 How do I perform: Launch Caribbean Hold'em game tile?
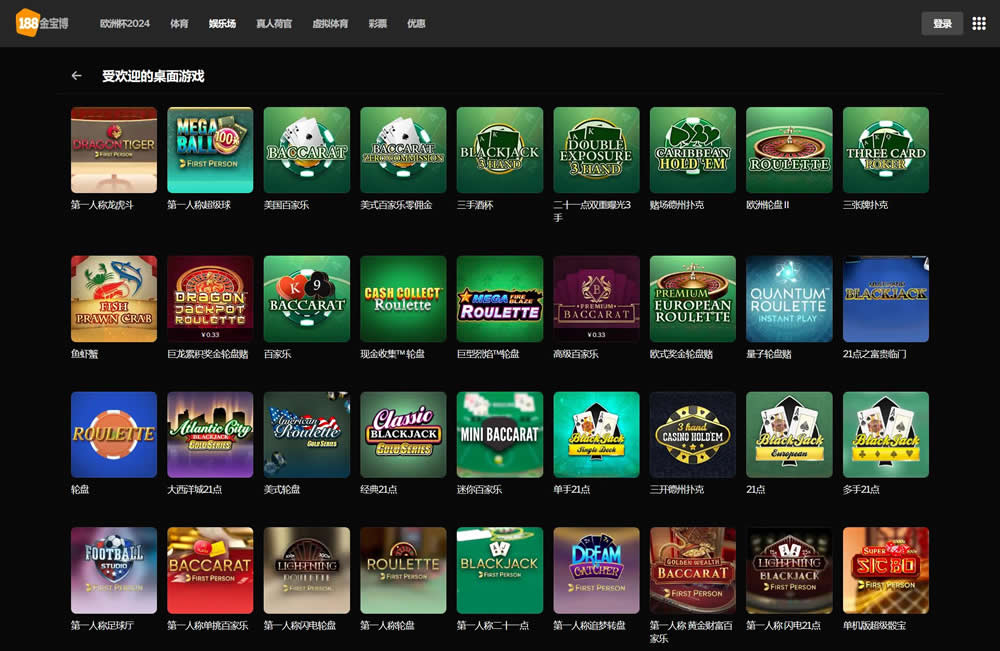(x=693, y=150)
